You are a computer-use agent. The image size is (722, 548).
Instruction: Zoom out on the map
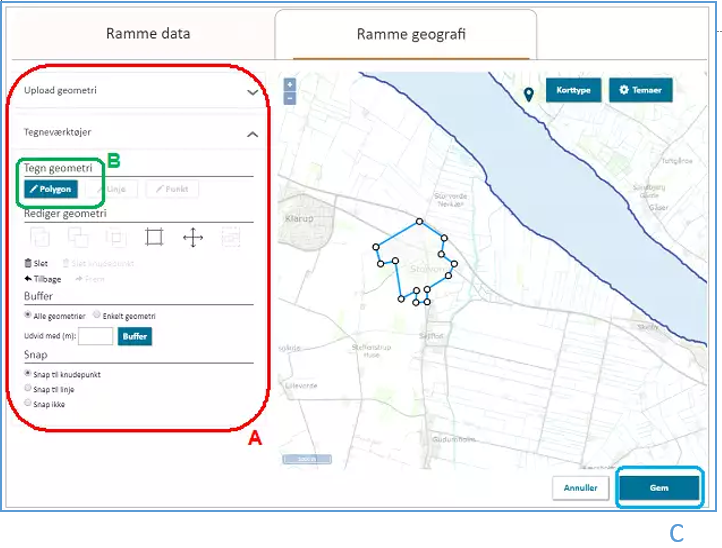tap(290, 98)
